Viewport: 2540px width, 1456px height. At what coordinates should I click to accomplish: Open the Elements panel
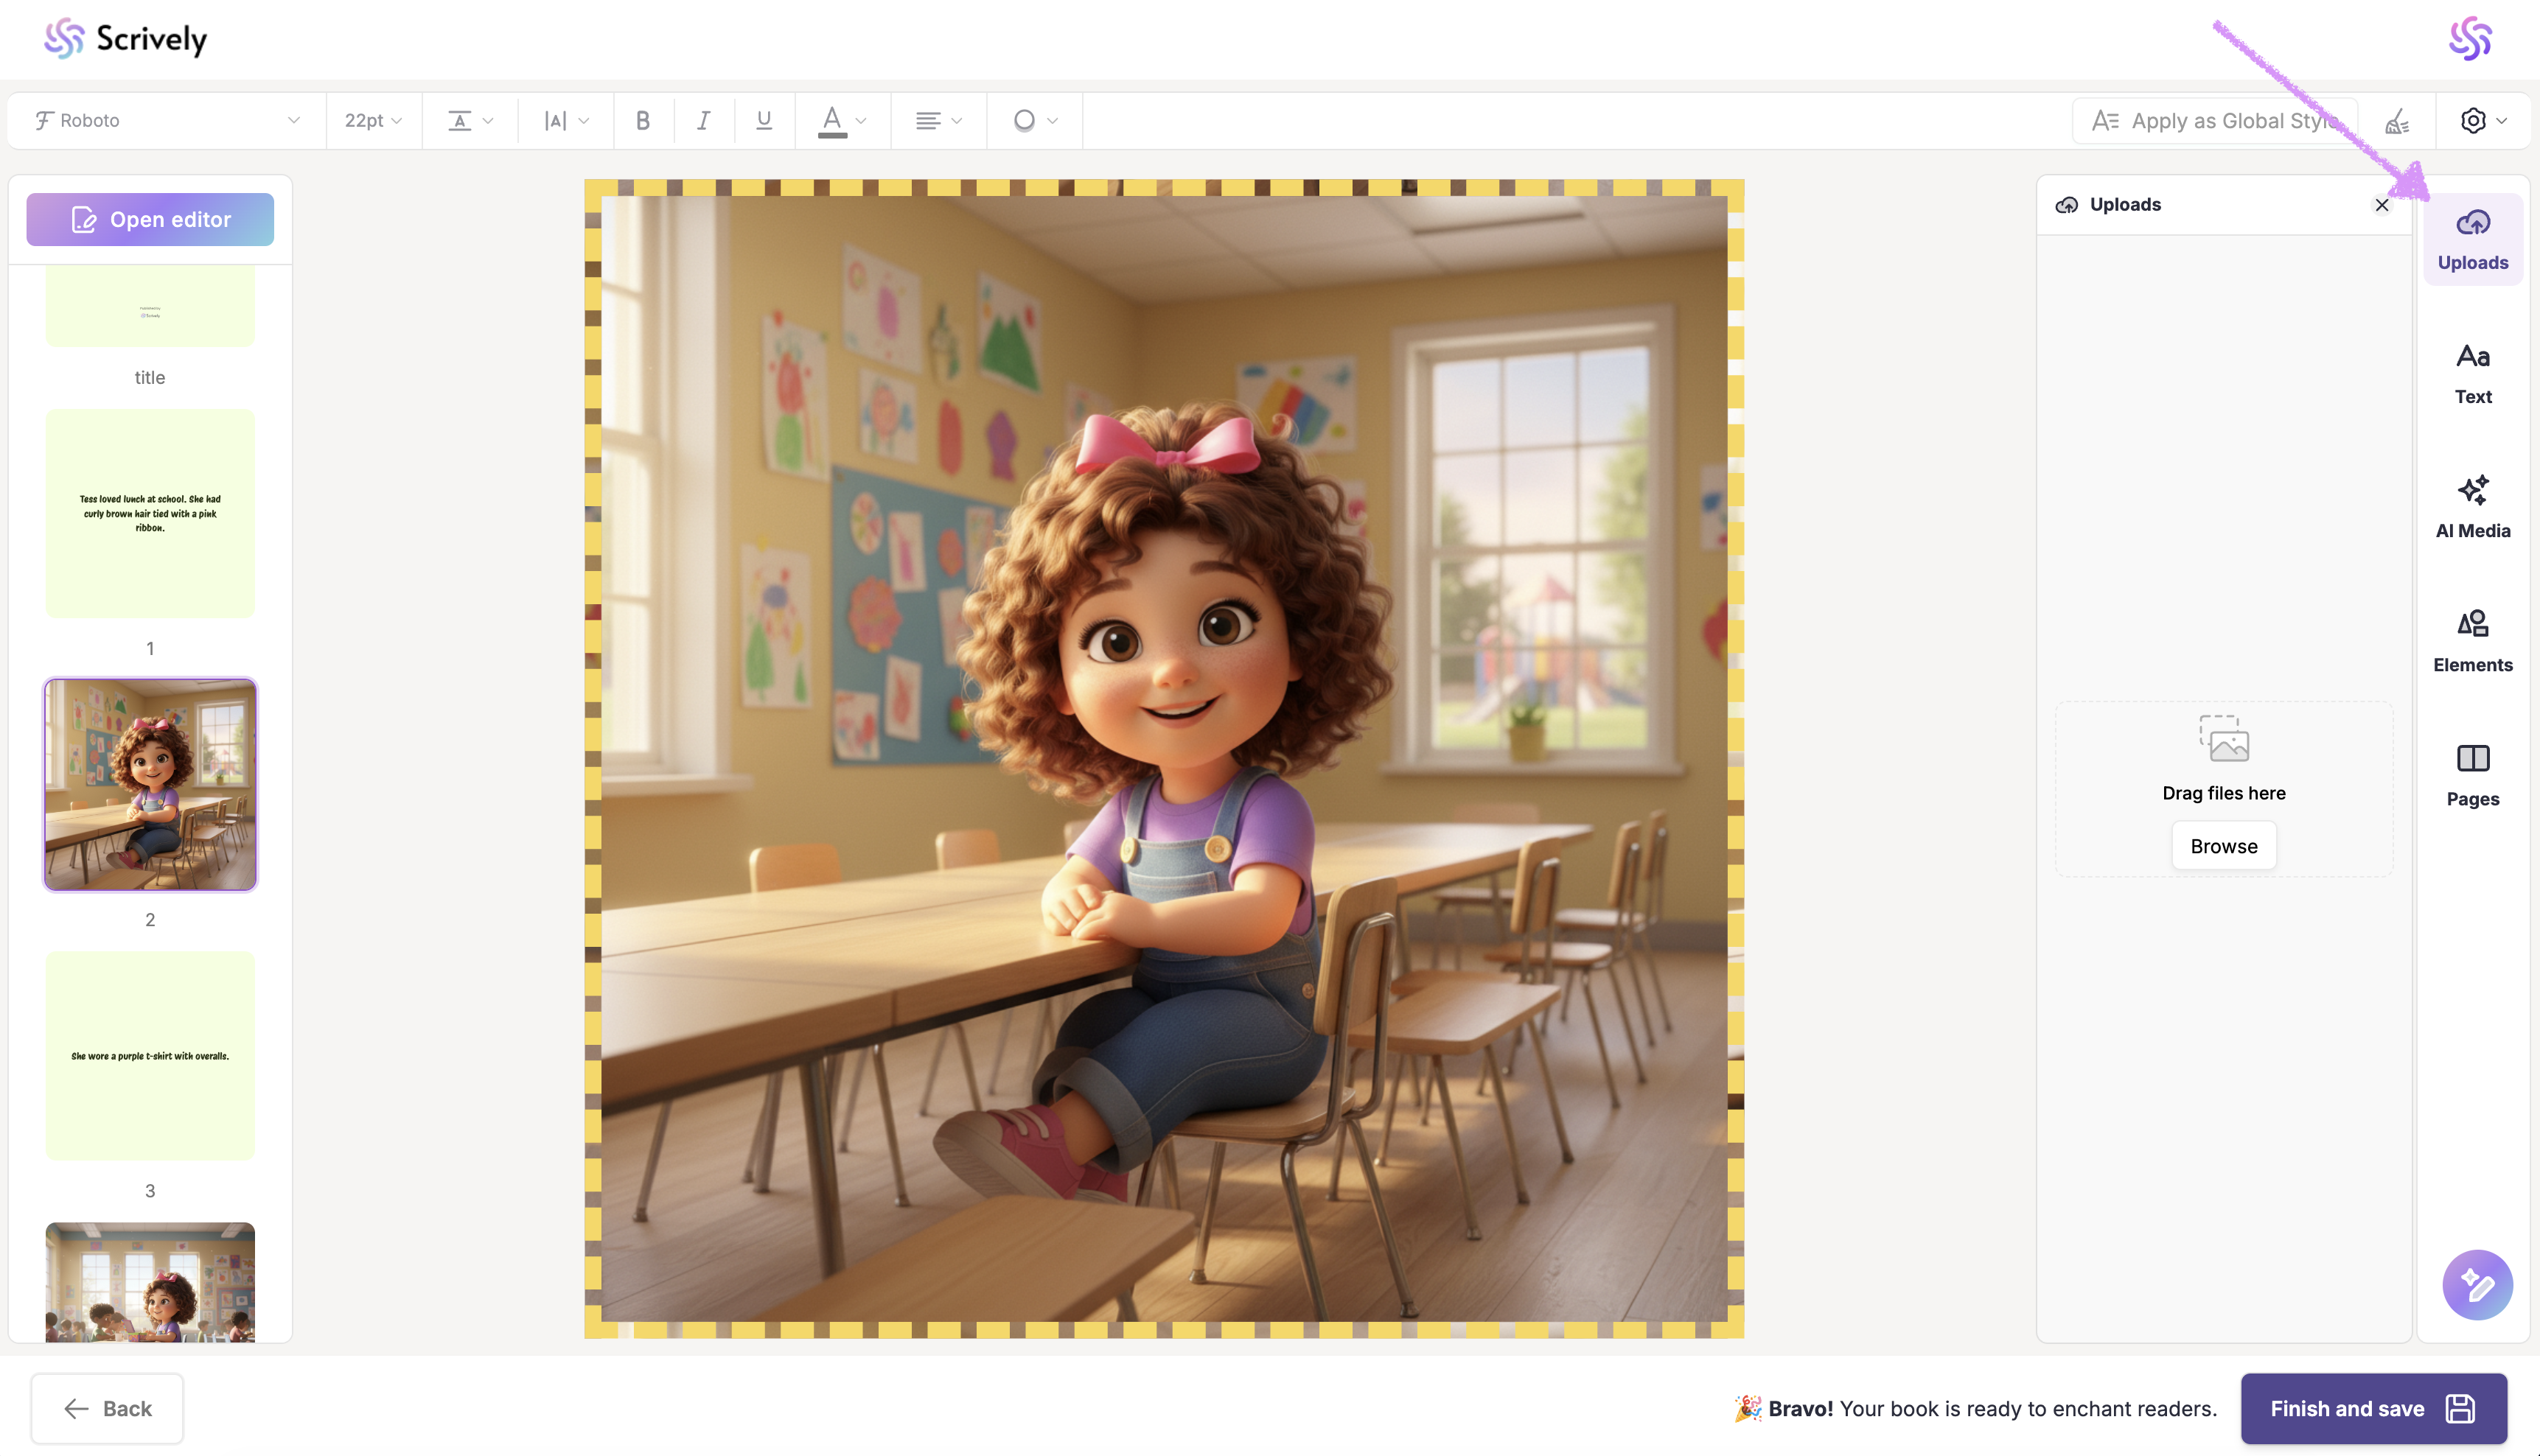click(x=2472, y=640)
